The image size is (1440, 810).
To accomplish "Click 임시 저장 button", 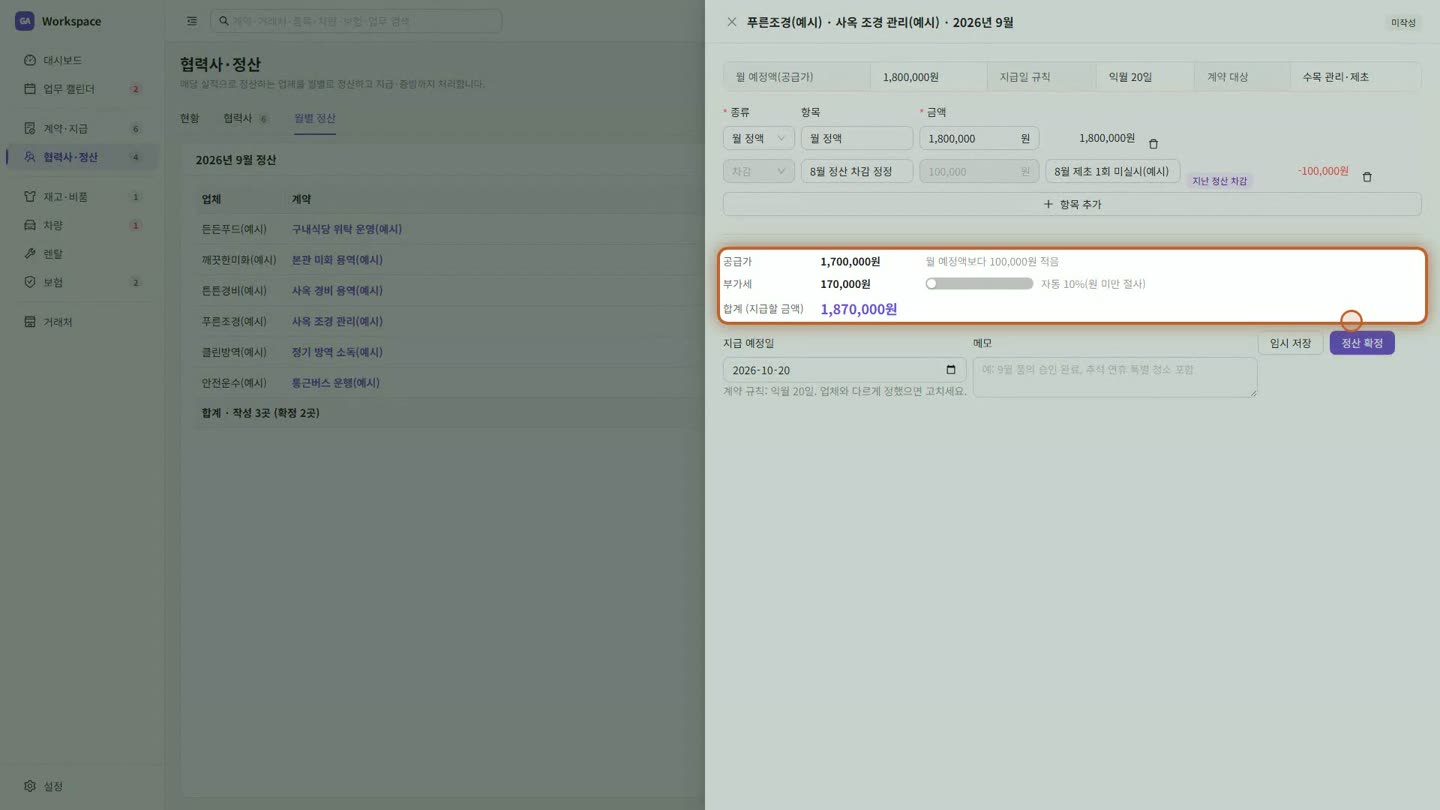I will (x=1290, y=343).
